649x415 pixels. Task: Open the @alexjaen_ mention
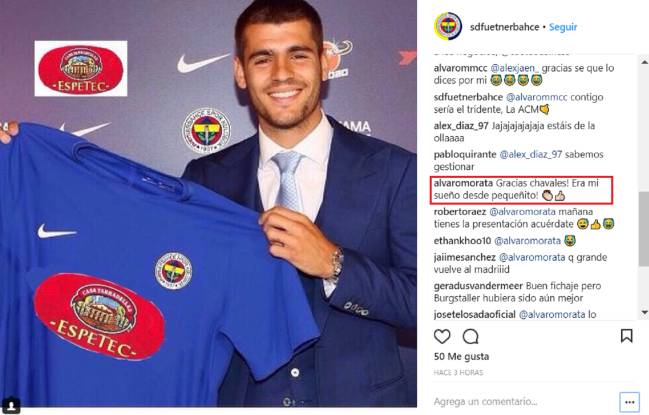[514, 68]
